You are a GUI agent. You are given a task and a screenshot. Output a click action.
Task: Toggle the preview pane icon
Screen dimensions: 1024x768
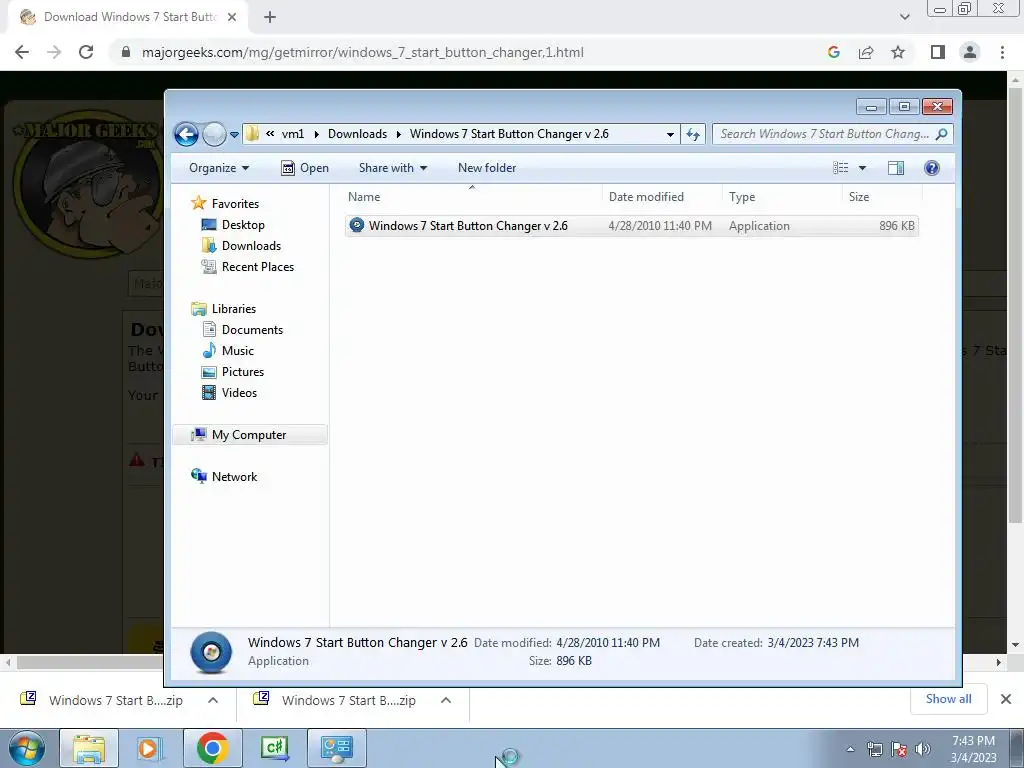(896, 168)
